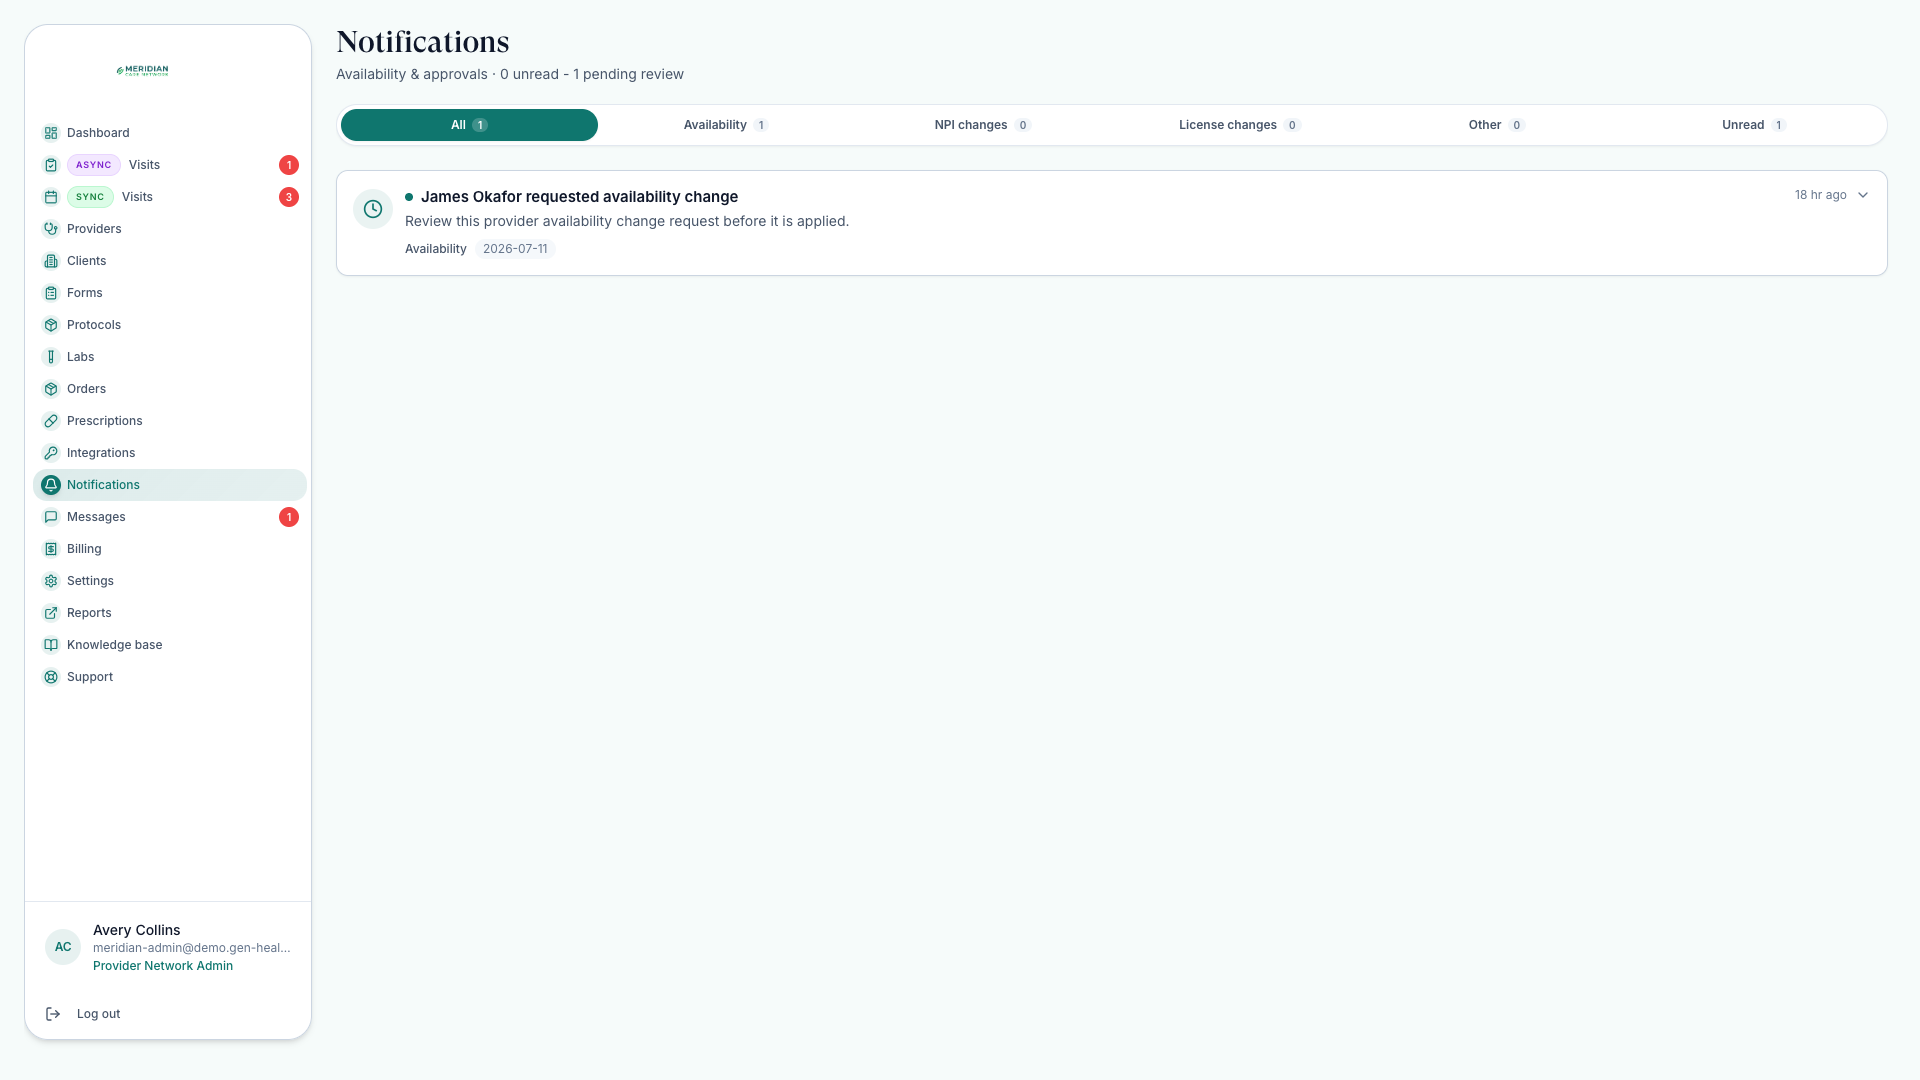Click the SYNC badge next to Visits
1920x1080 pixels.
[x=90, y=197]
